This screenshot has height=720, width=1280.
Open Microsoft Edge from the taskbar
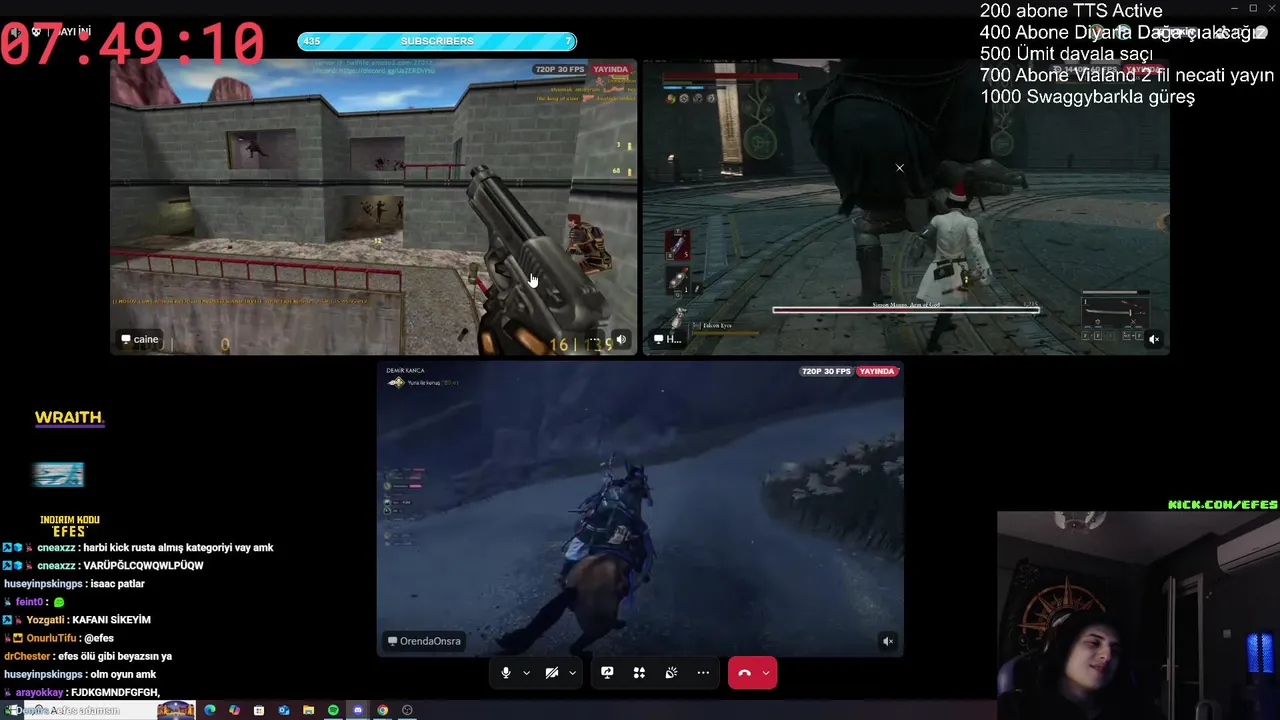point(210,710)
